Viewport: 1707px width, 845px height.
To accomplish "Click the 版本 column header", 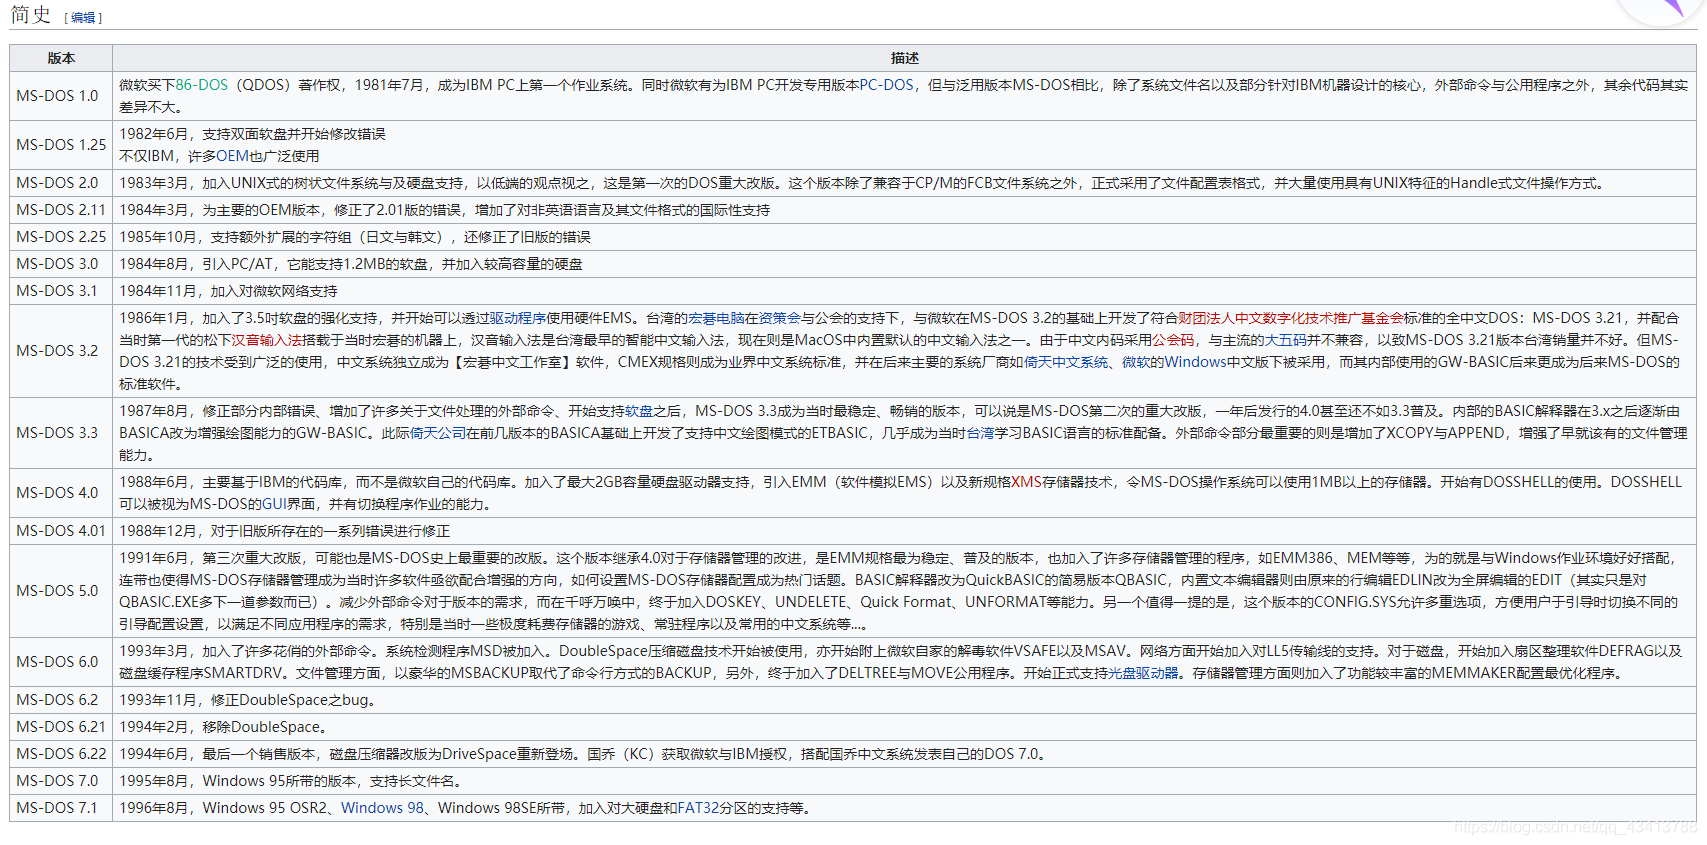I will pyautogui.click(x=61, y=58).
